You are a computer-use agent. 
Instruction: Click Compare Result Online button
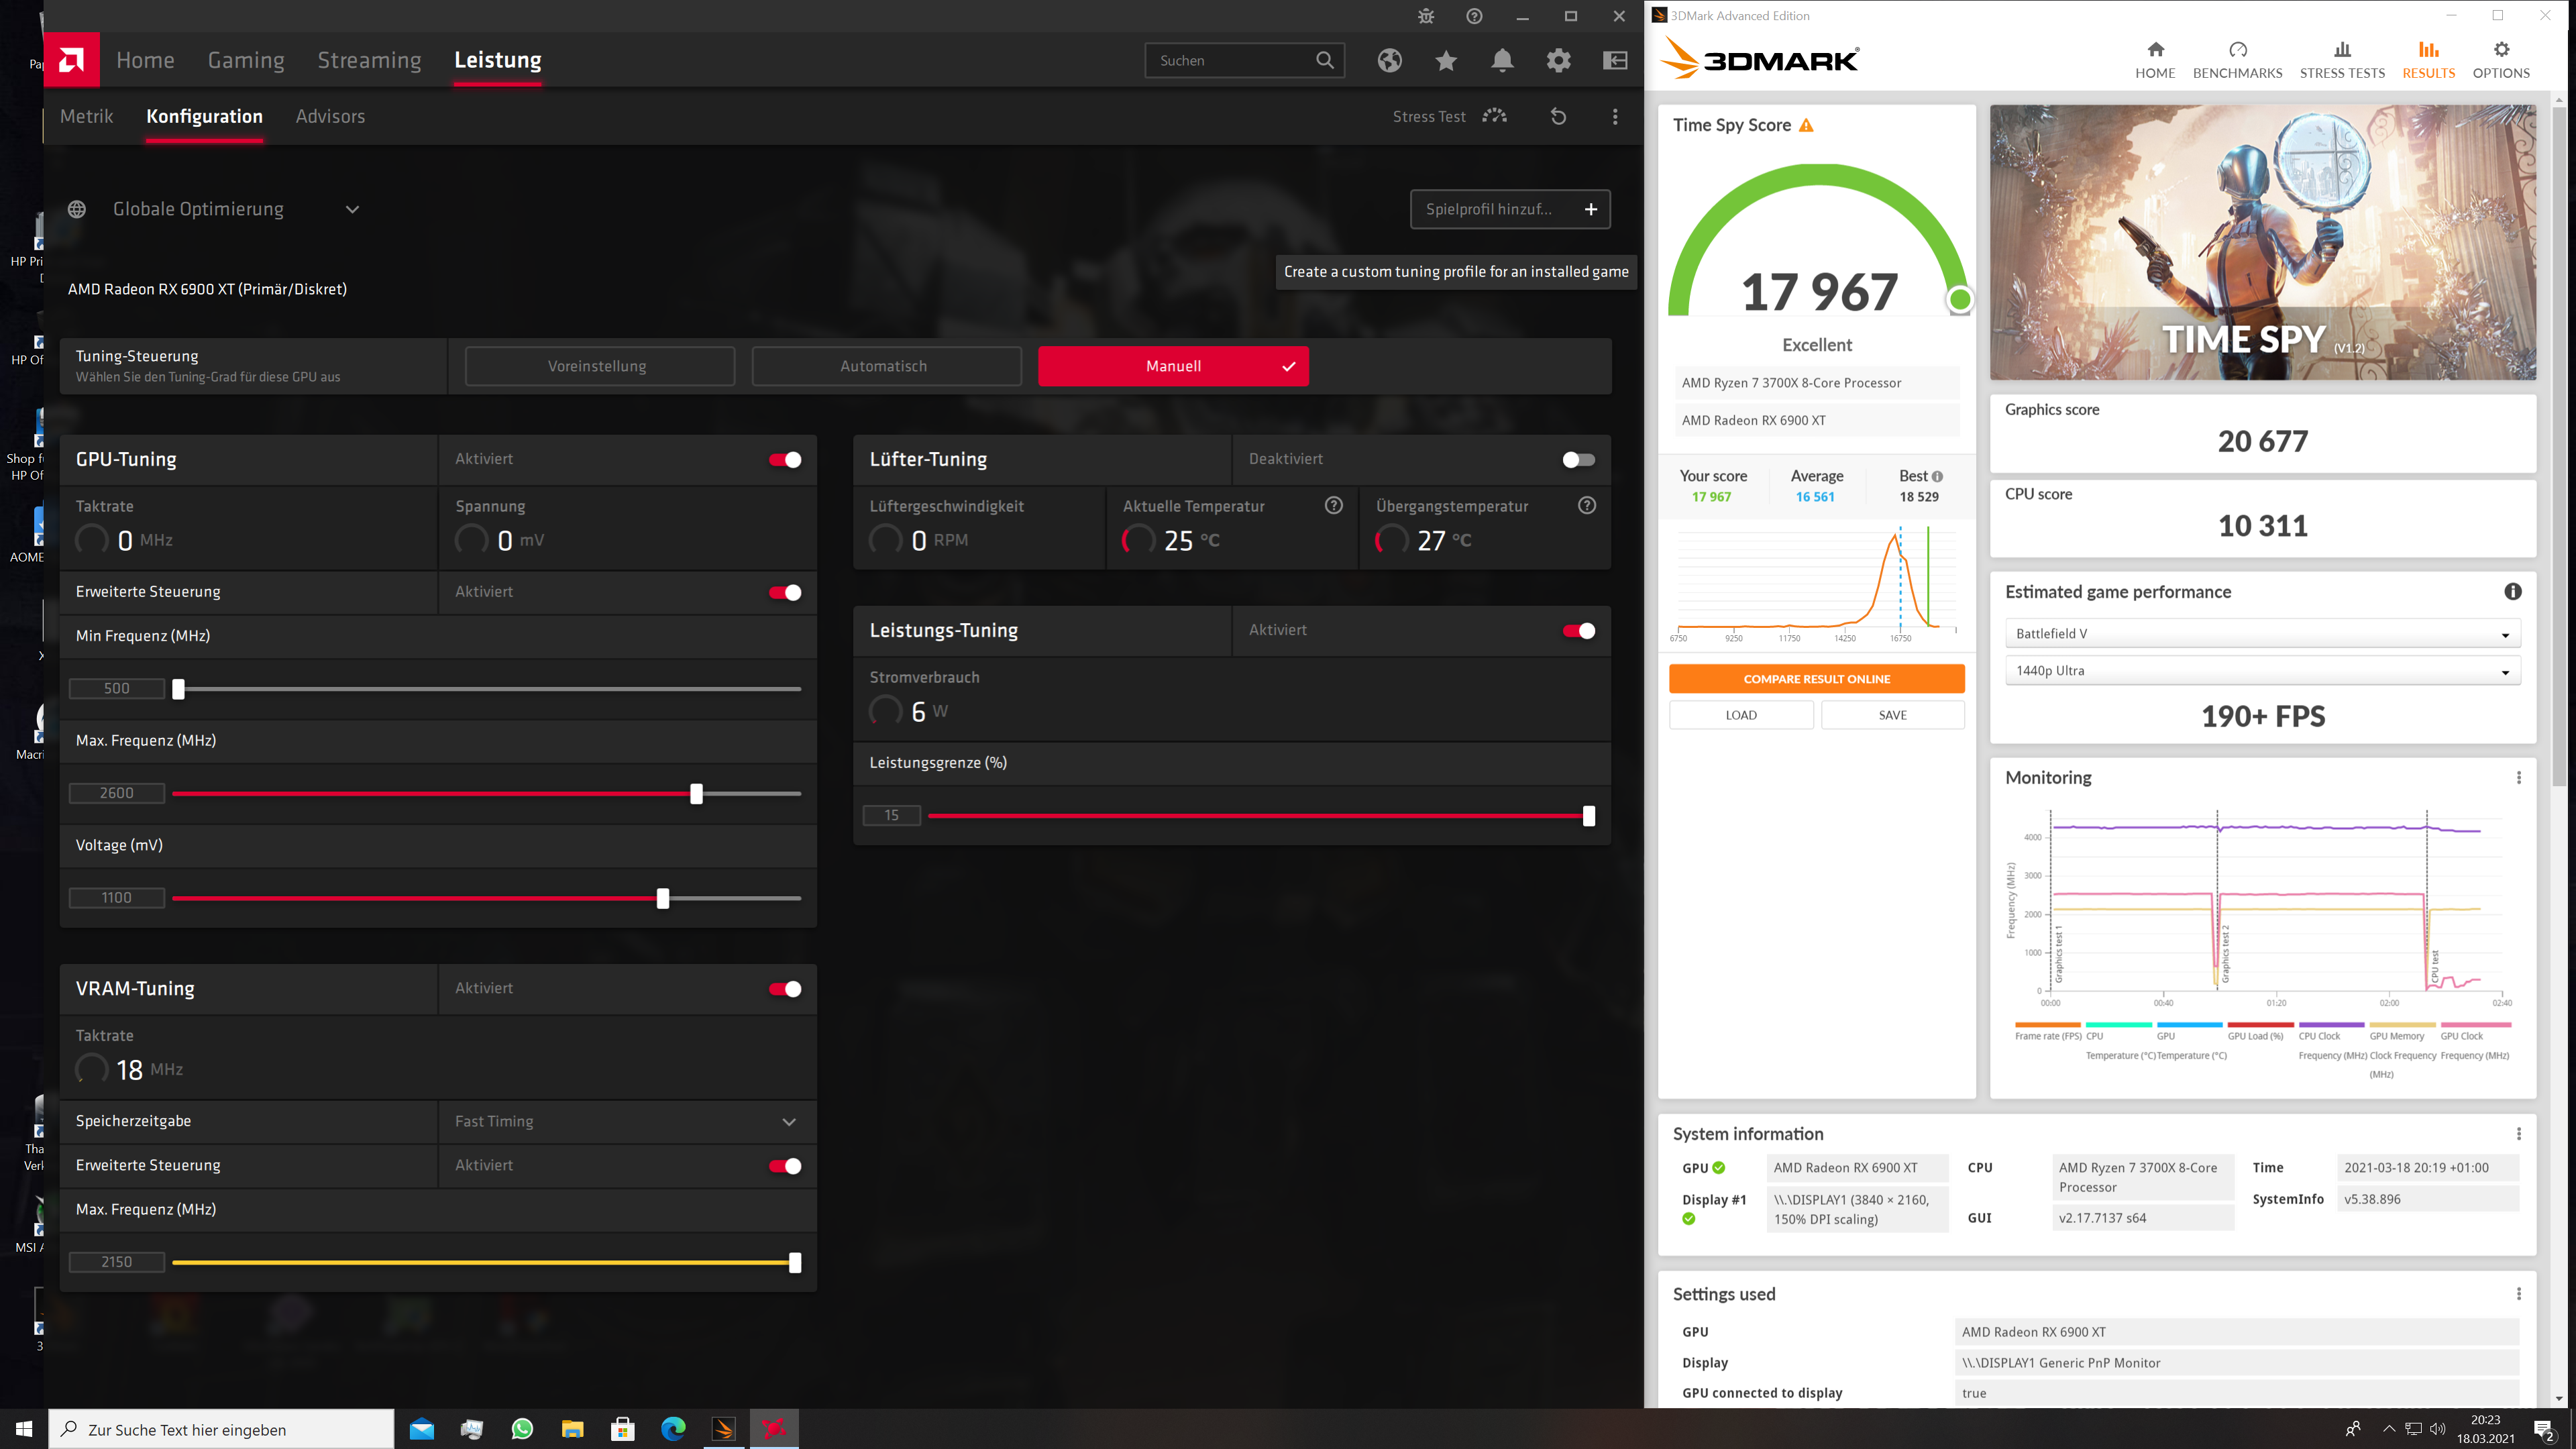coord(1816,679)
